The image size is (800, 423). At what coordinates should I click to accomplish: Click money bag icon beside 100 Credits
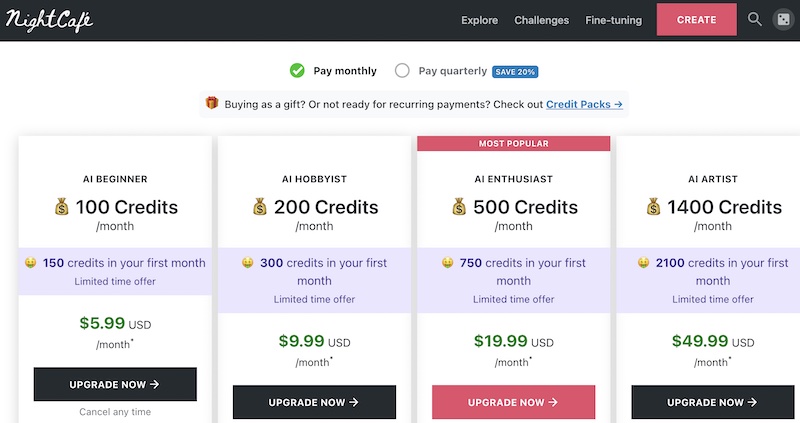pos(62,207)
